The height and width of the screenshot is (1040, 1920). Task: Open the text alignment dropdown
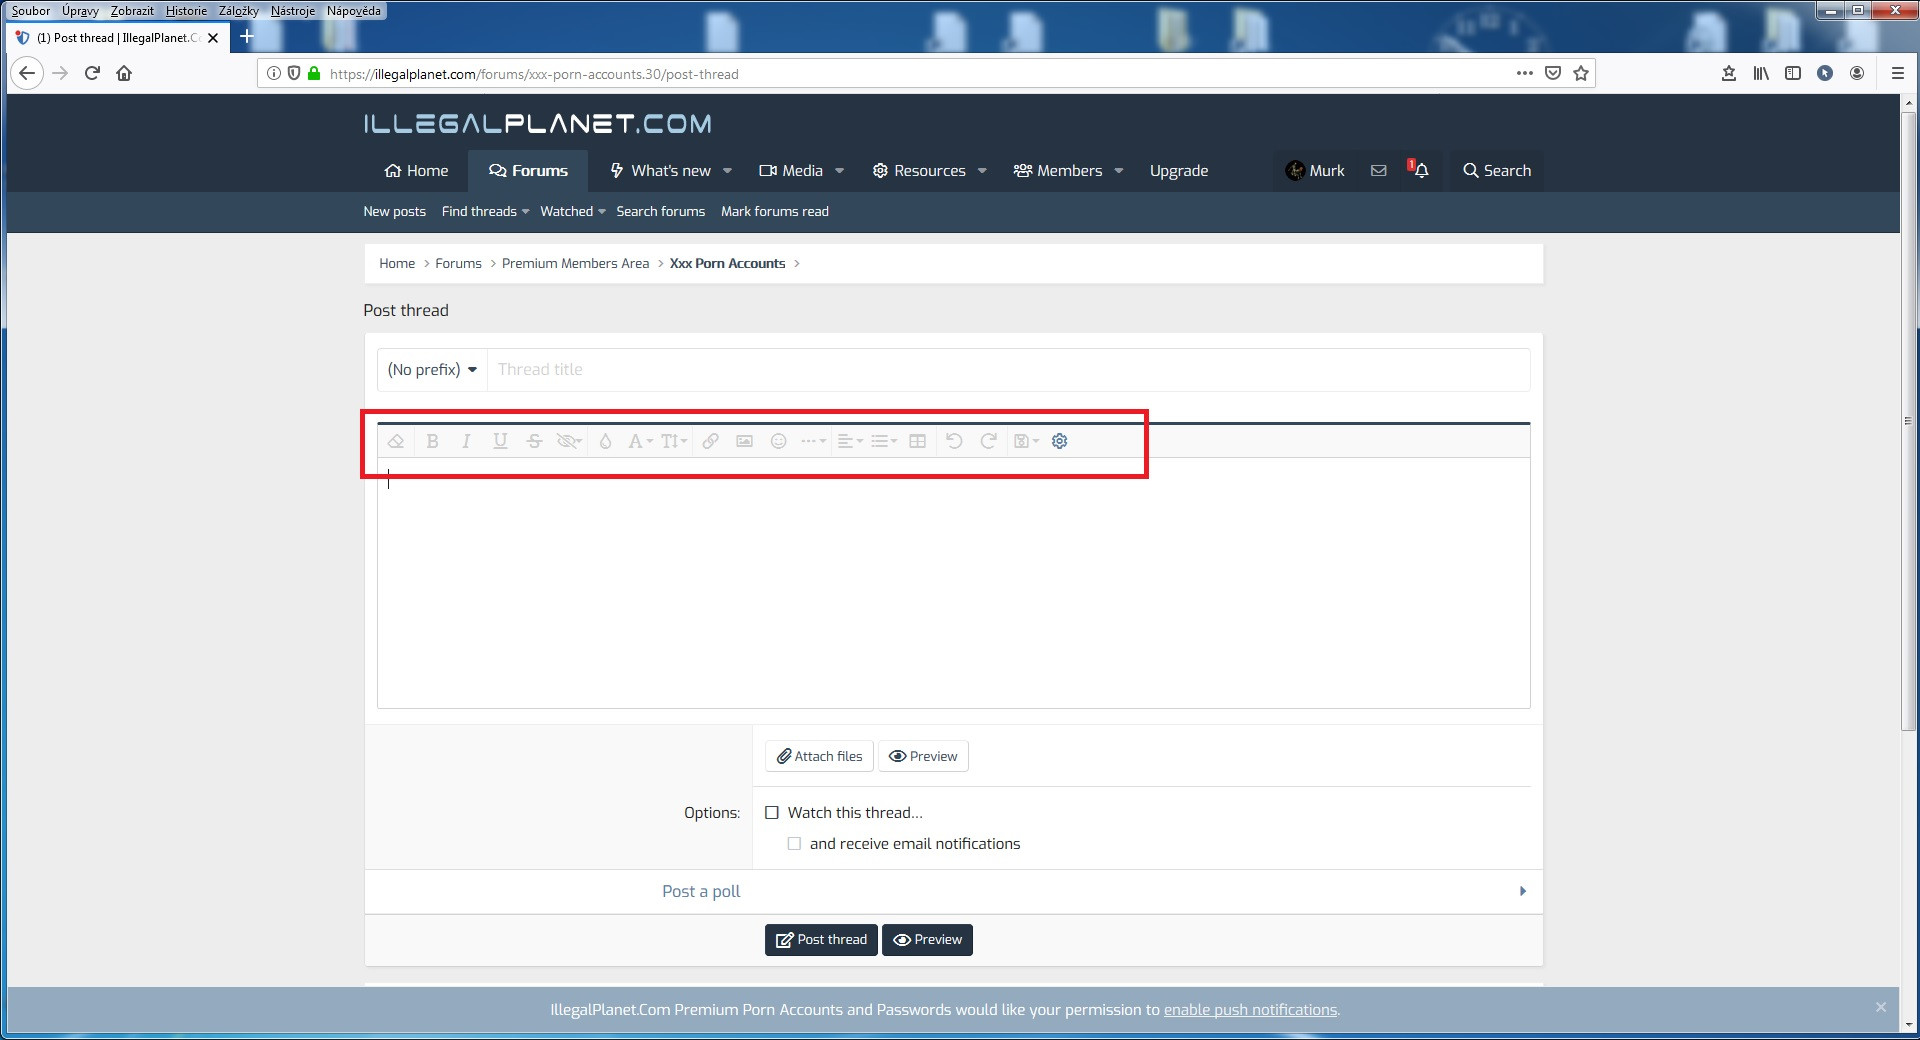tap(850, 441)
